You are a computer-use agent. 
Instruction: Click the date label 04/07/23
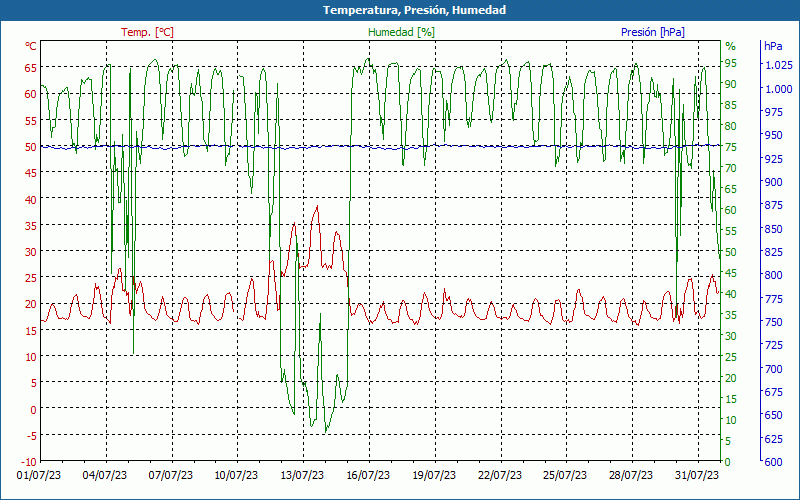pos(105,476)
